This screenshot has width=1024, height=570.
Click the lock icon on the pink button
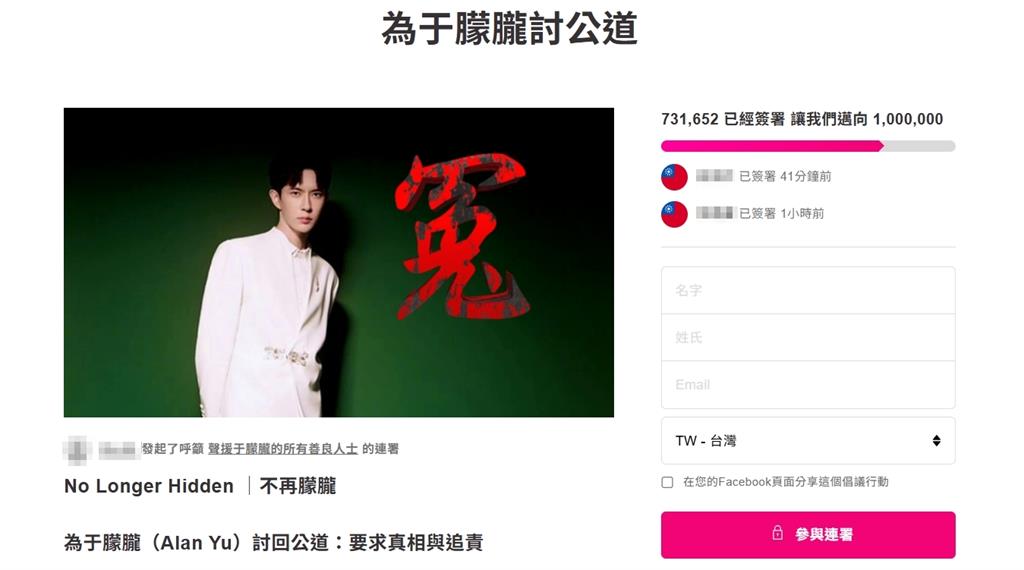click(x=777, y=533)
